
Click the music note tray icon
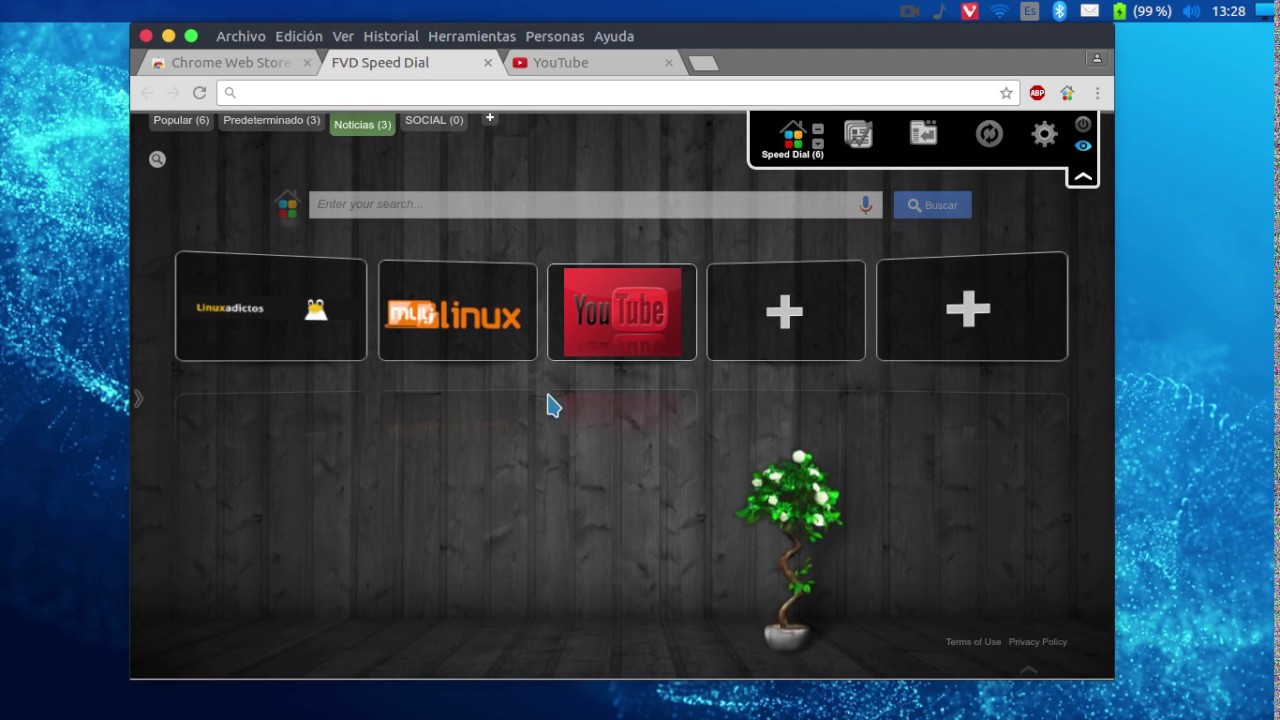tap(939, 11)
